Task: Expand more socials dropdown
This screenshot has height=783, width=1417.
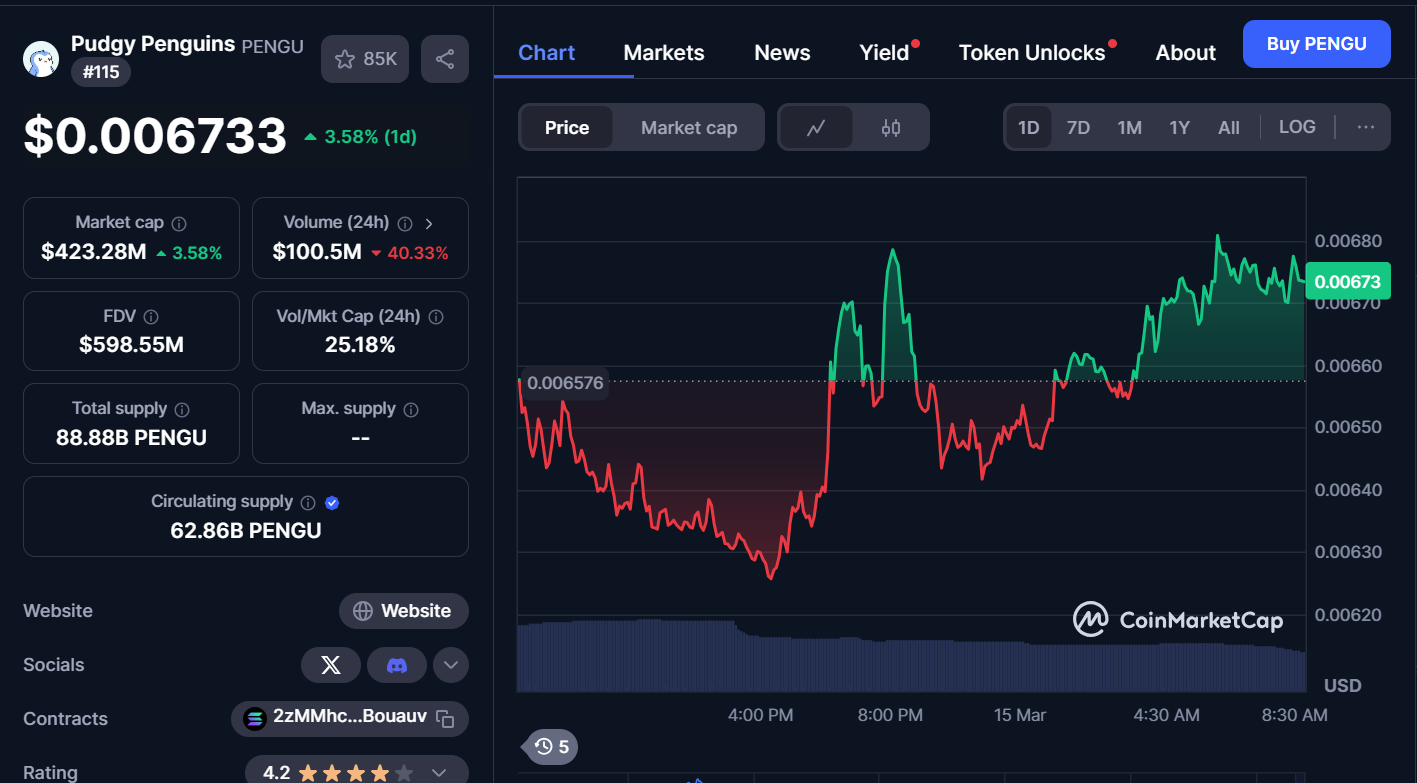Action: tap(451, 665)
